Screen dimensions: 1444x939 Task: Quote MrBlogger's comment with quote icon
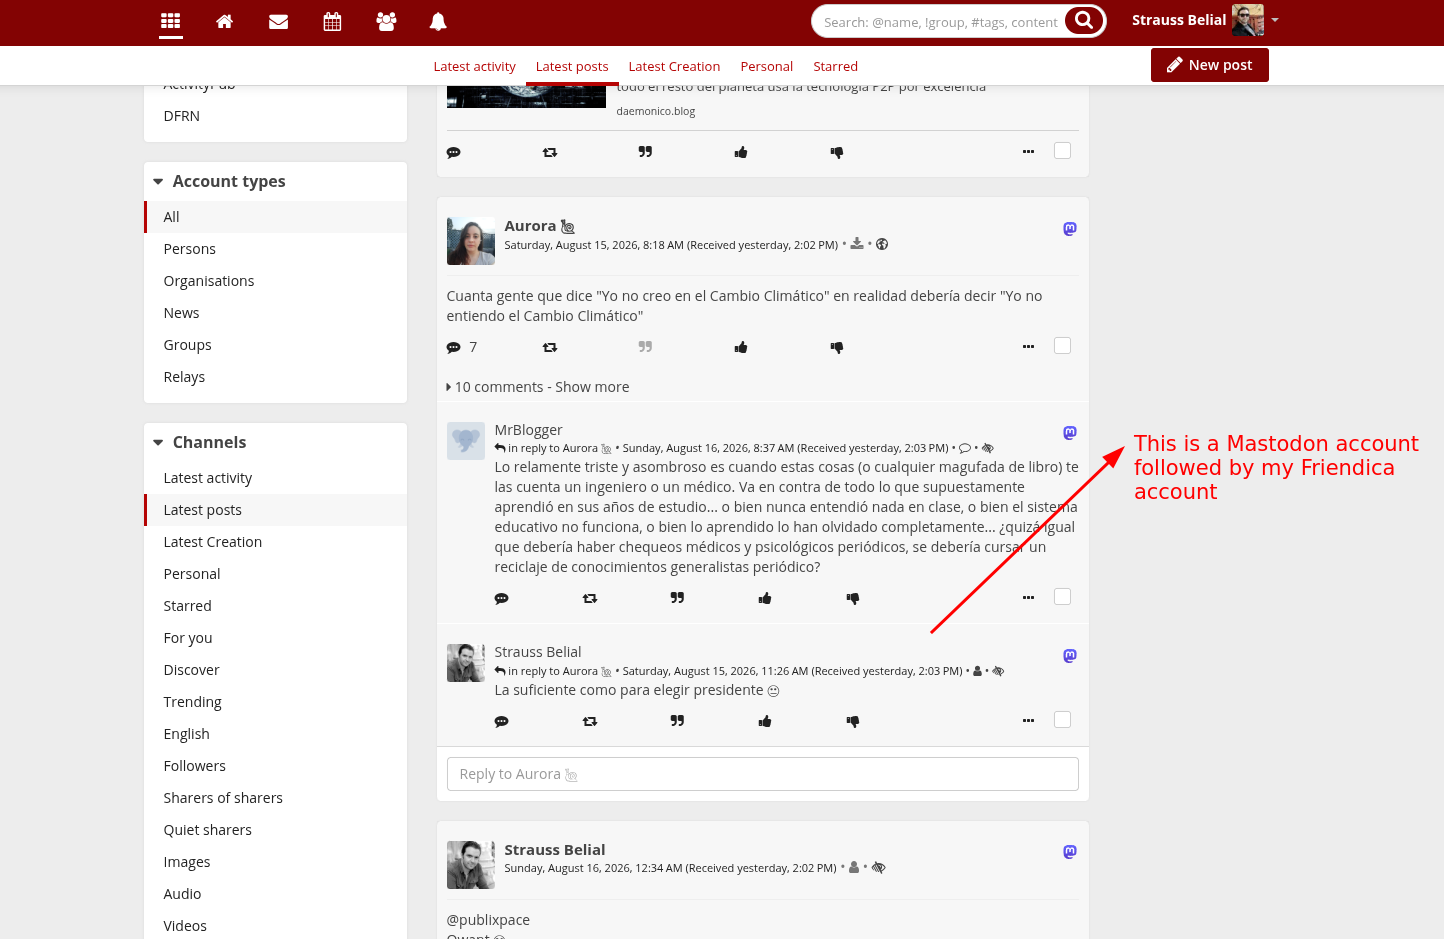pos(677,598)
